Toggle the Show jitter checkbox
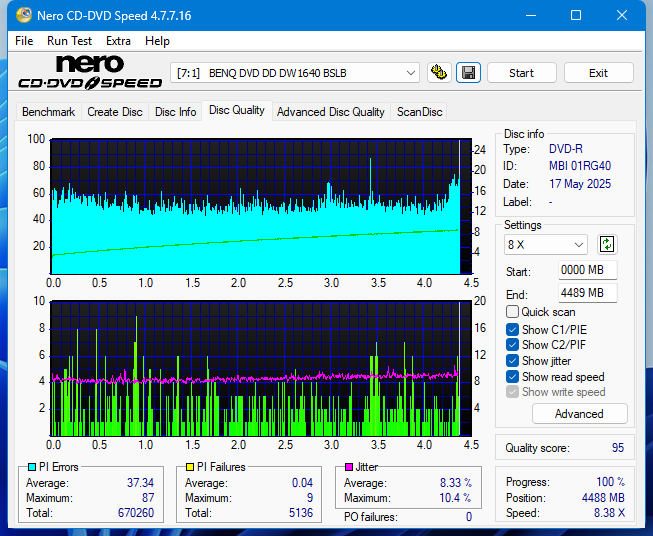Image resolution: width=653 pixels, height=536 pixels. (513, 361)
